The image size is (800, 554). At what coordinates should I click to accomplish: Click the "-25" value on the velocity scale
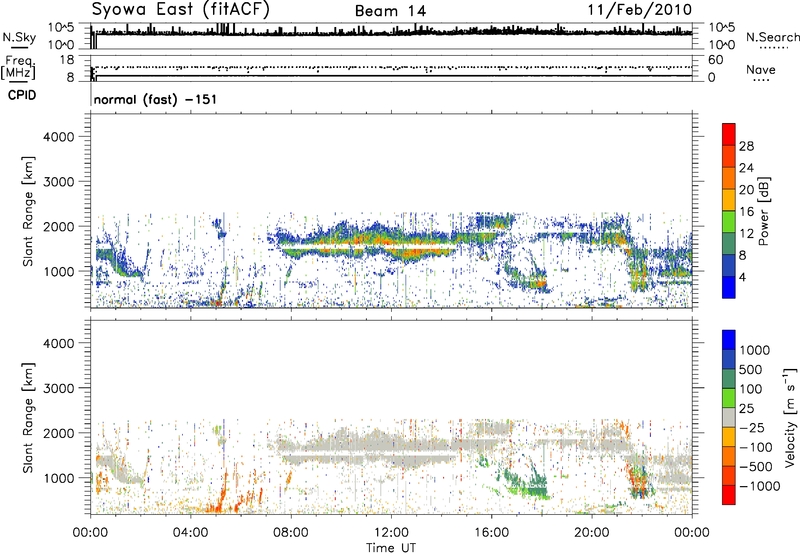click(x=752, y=428)
